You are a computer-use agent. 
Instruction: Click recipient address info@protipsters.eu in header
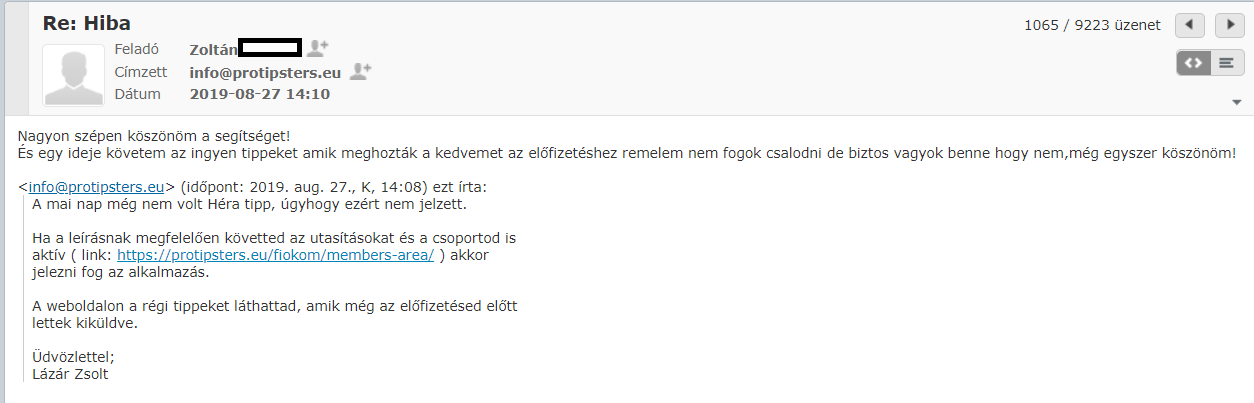pyautogui.click(x=265, y=72)
